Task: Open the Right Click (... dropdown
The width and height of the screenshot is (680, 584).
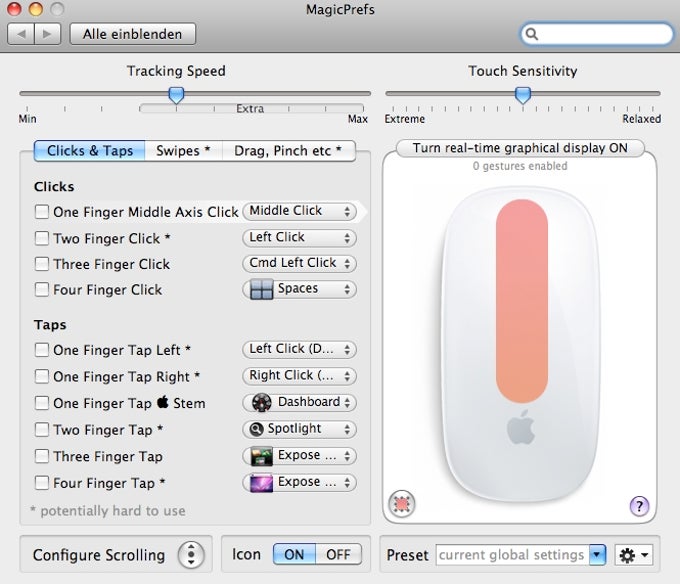Action: (299, 375)
